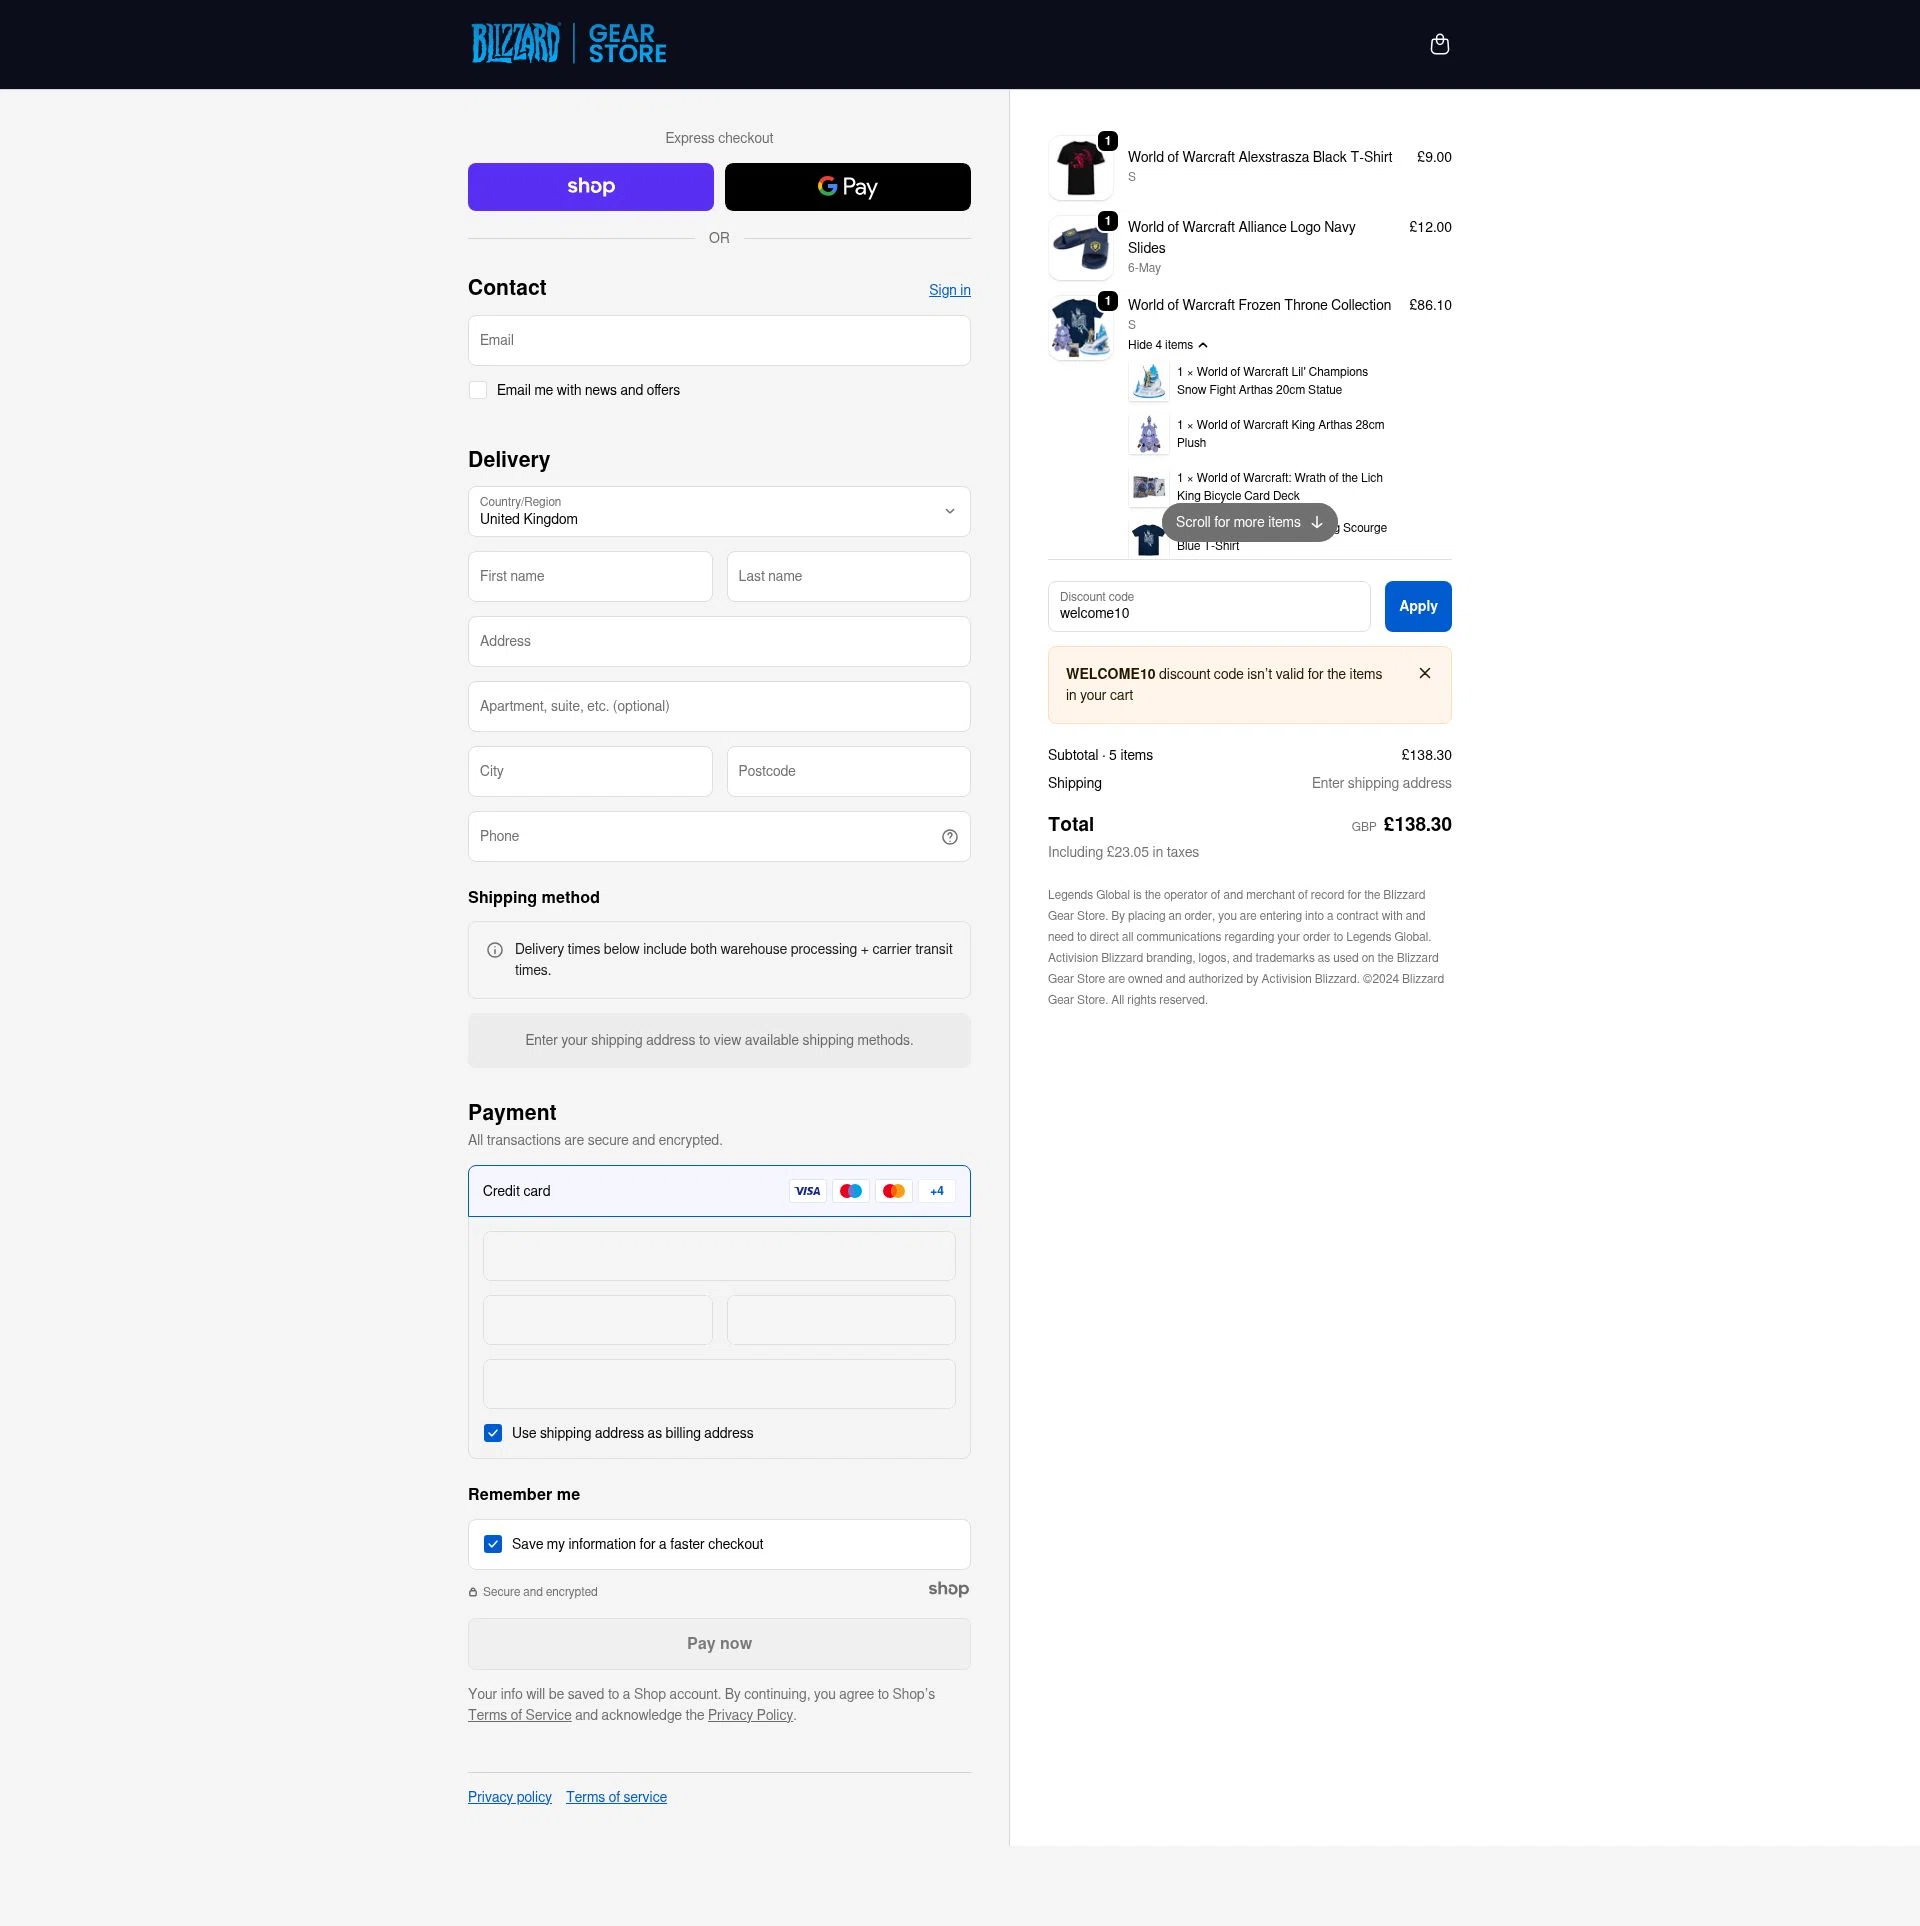Focus the Email input field
Screen dimensions: 1920x1926
pos(719,341)
